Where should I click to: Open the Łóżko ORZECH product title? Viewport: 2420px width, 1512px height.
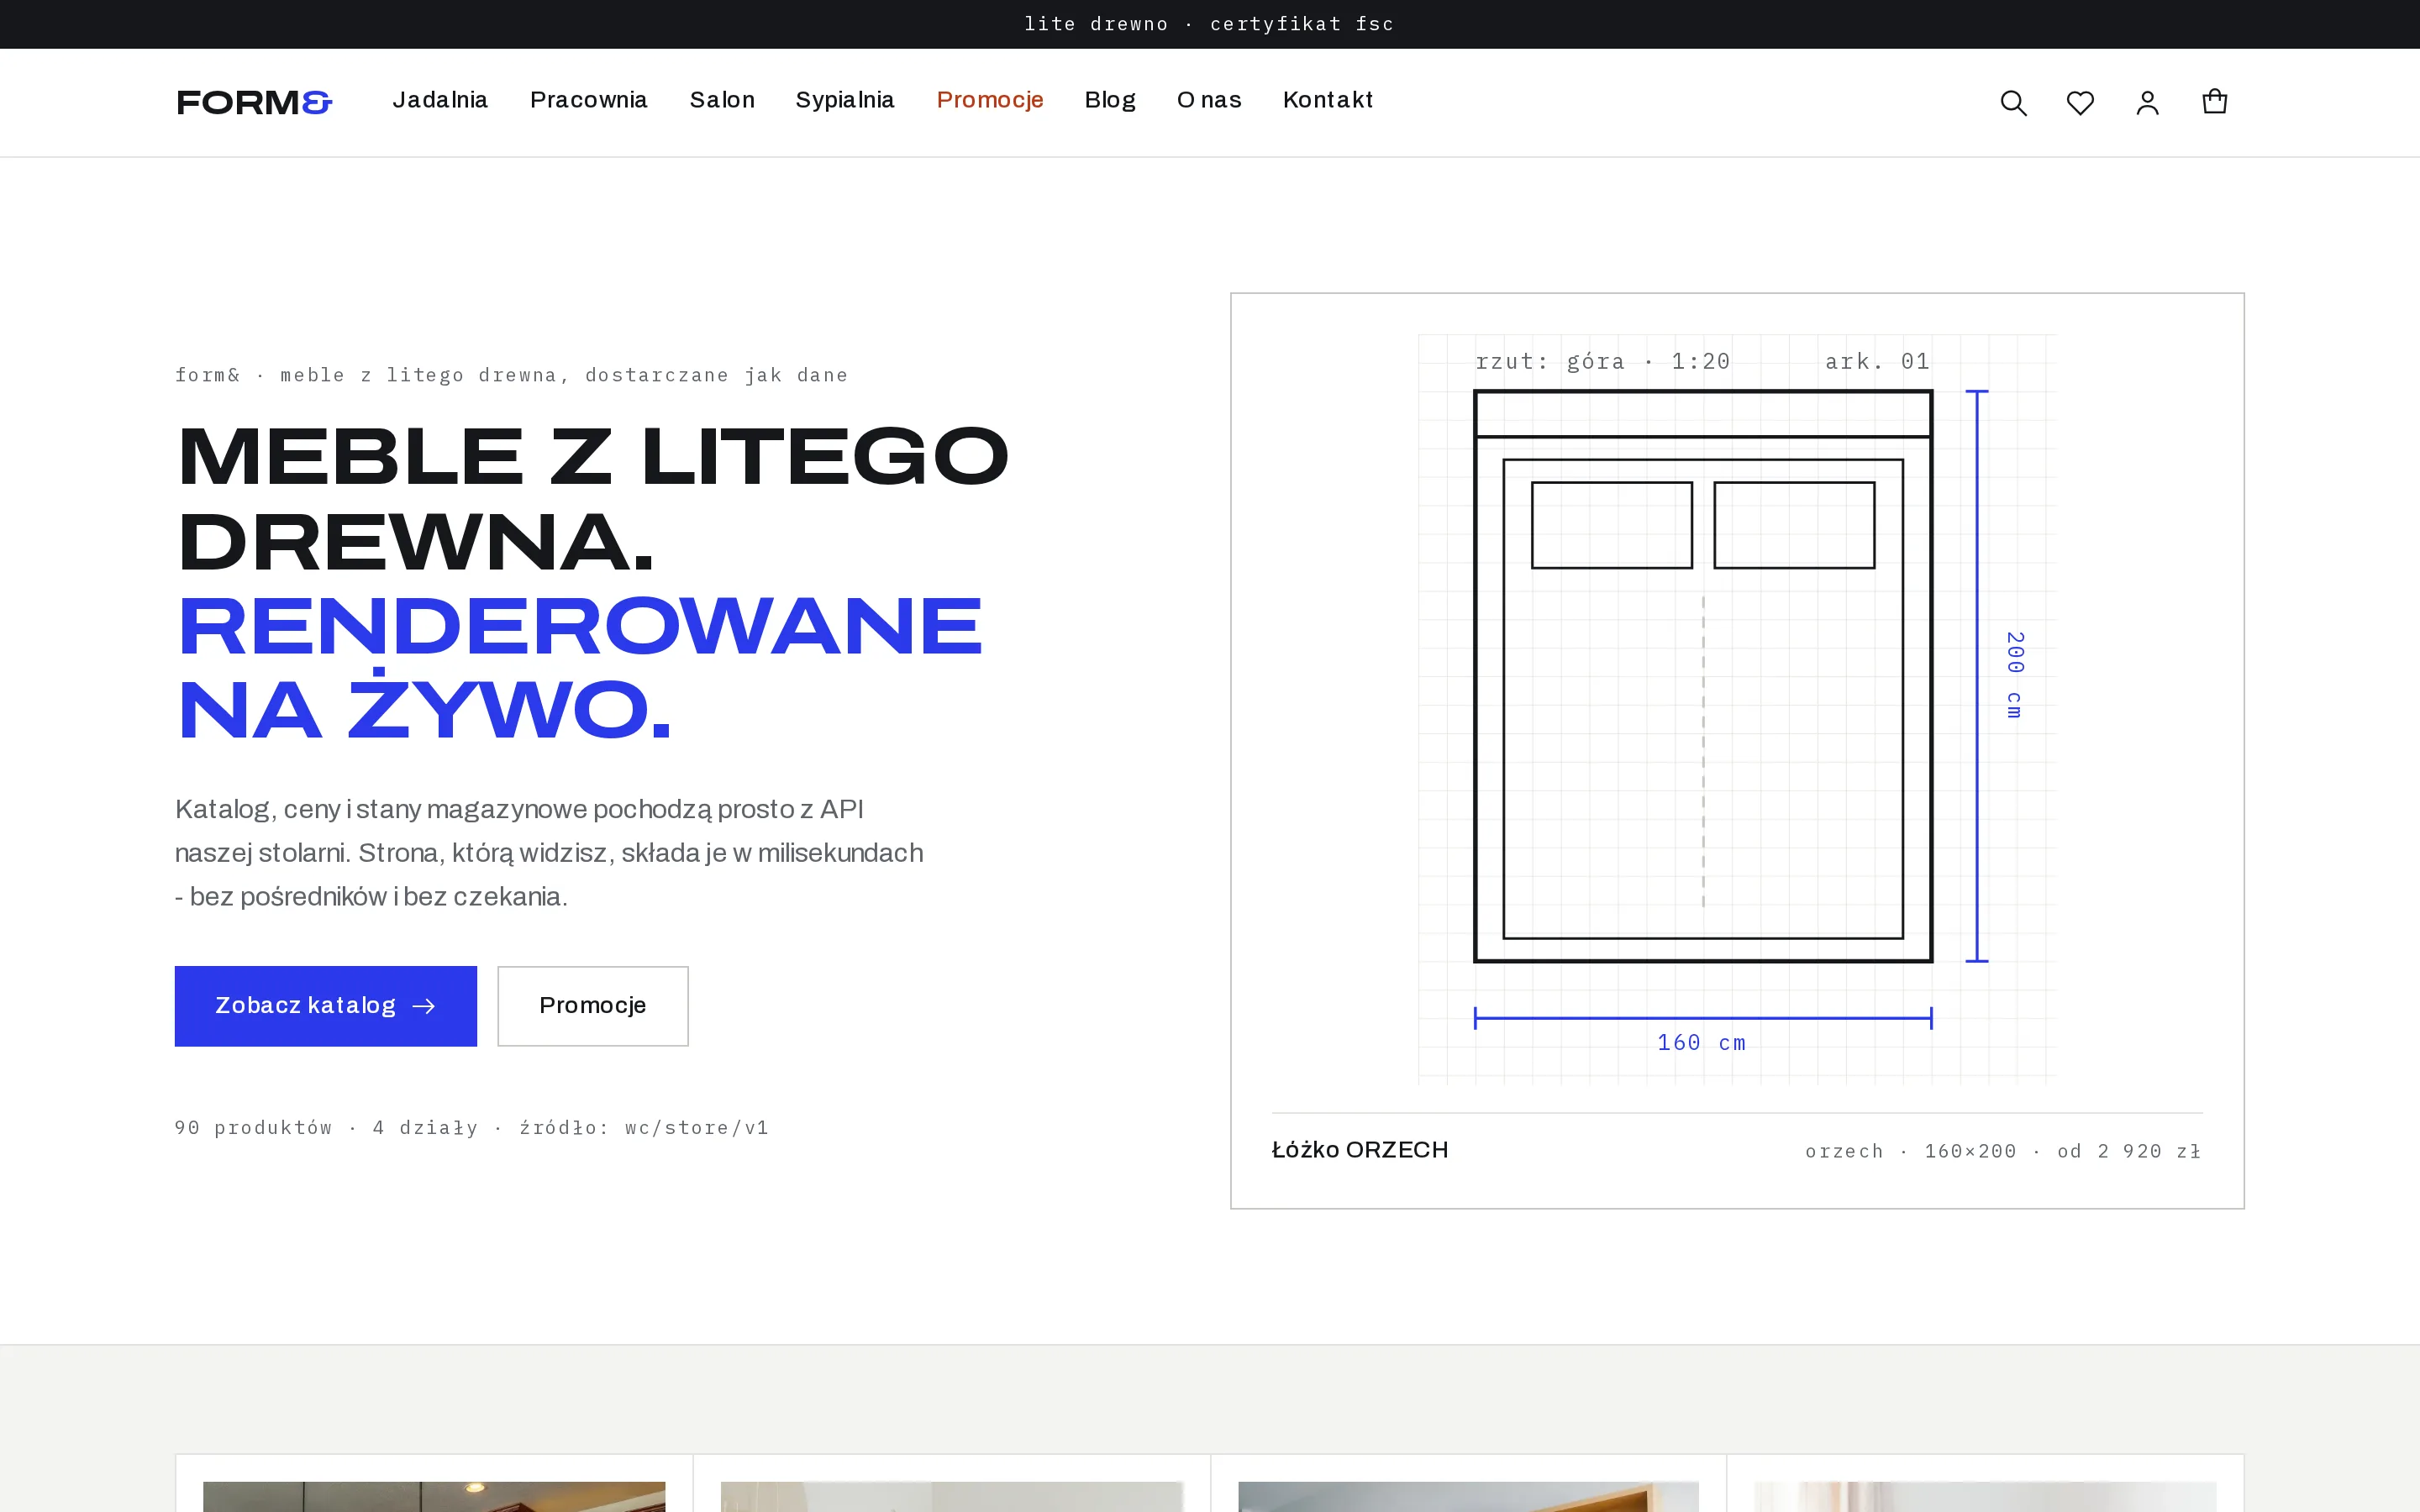[x=1360, y=1150]
